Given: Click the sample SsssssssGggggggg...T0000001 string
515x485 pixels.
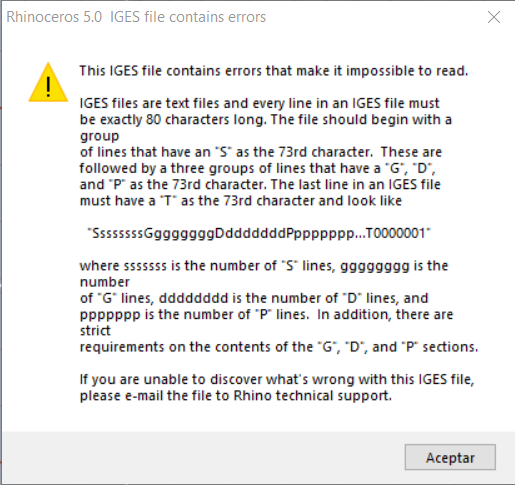Looking at the screenshot, I should point(259,233).
